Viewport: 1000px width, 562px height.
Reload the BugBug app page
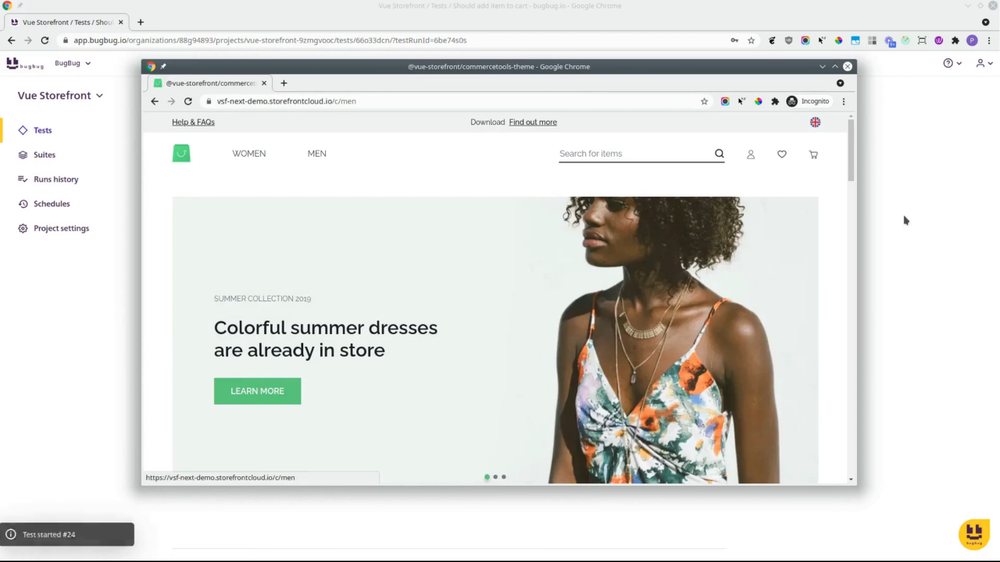pyautogui.click(x=45, y=40)
